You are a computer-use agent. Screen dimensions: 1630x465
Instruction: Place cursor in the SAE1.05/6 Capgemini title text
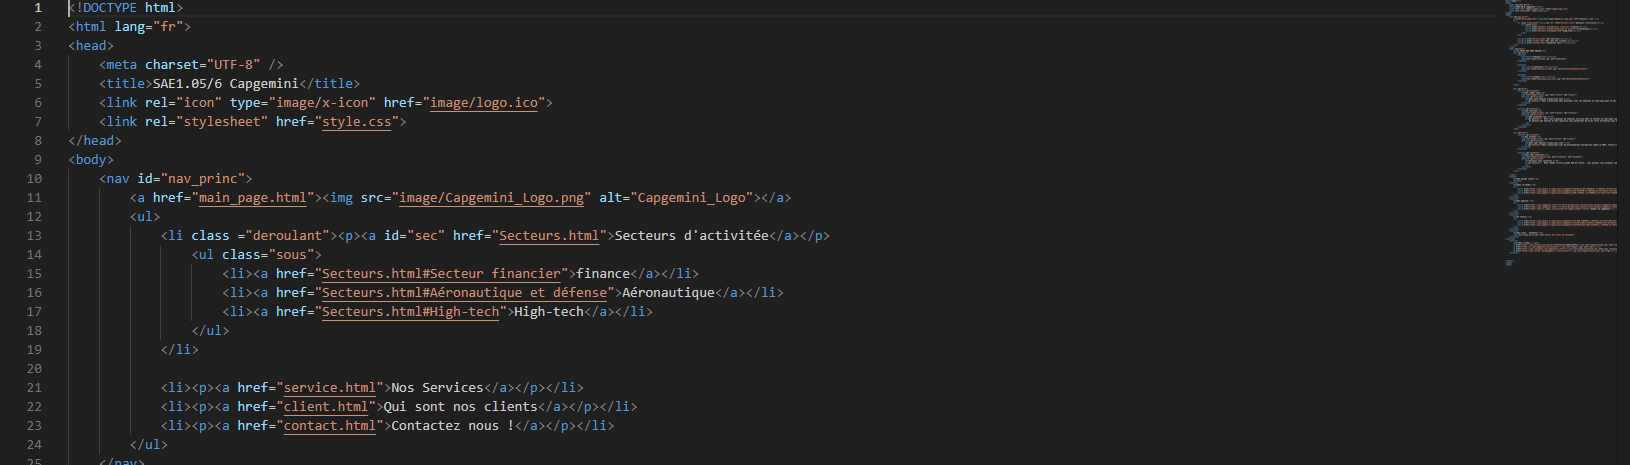tap(225, 84)
